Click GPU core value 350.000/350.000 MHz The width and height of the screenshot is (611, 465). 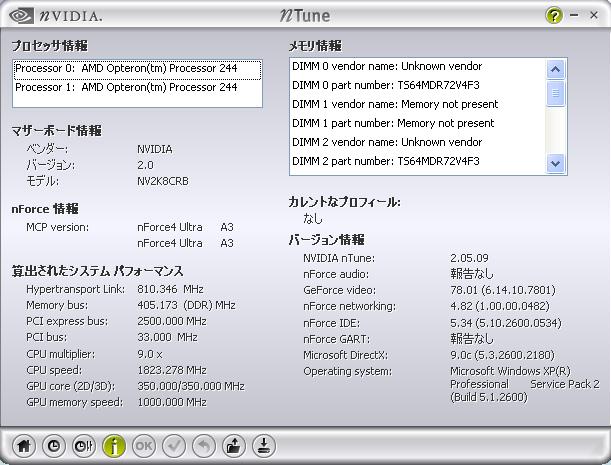[191, 386]
